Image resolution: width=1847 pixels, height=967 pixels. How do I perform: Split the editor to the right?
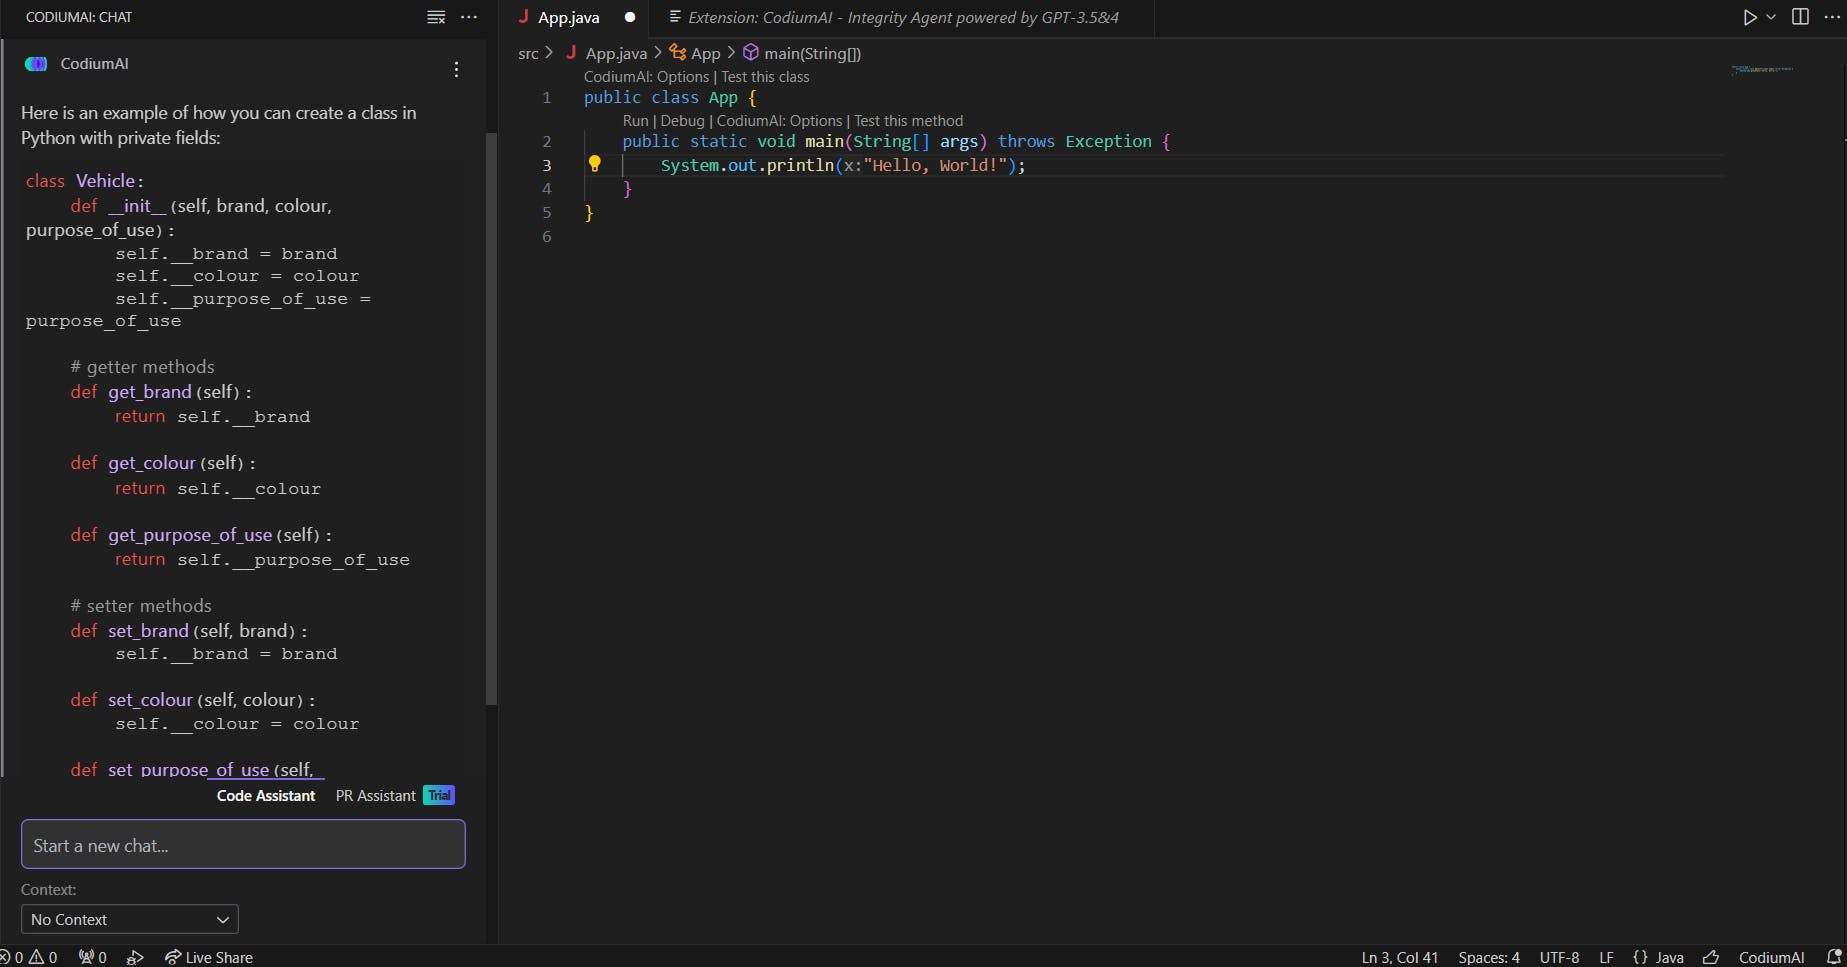[x=1800, y=17]
